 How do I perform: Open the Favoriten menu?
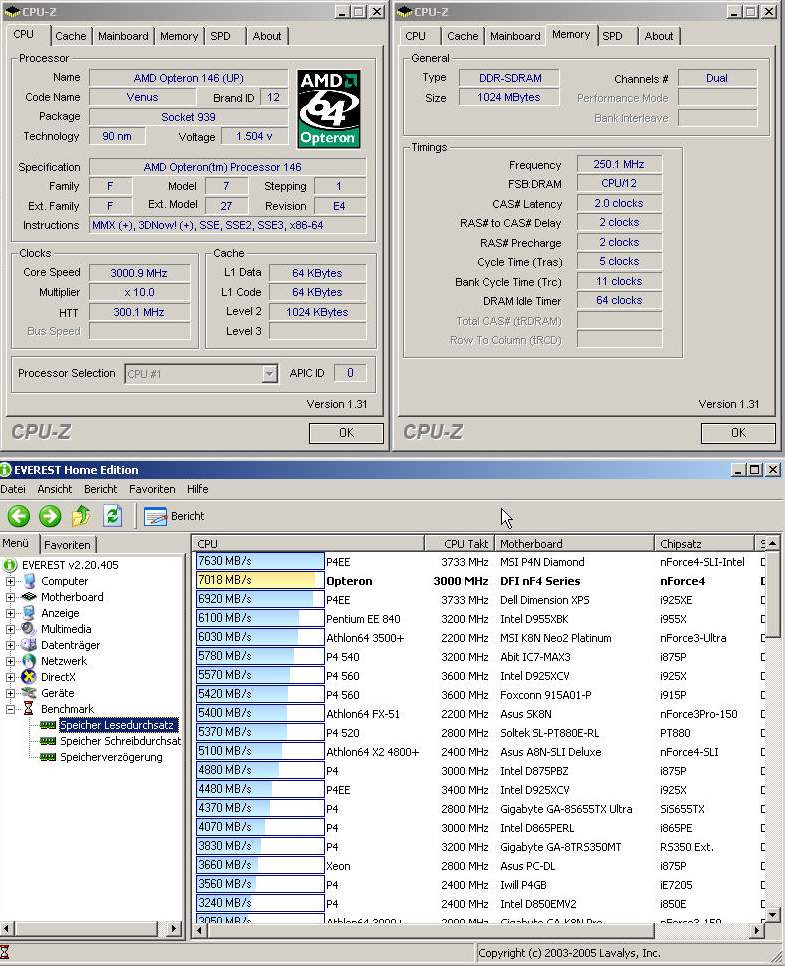pos(152,489)
